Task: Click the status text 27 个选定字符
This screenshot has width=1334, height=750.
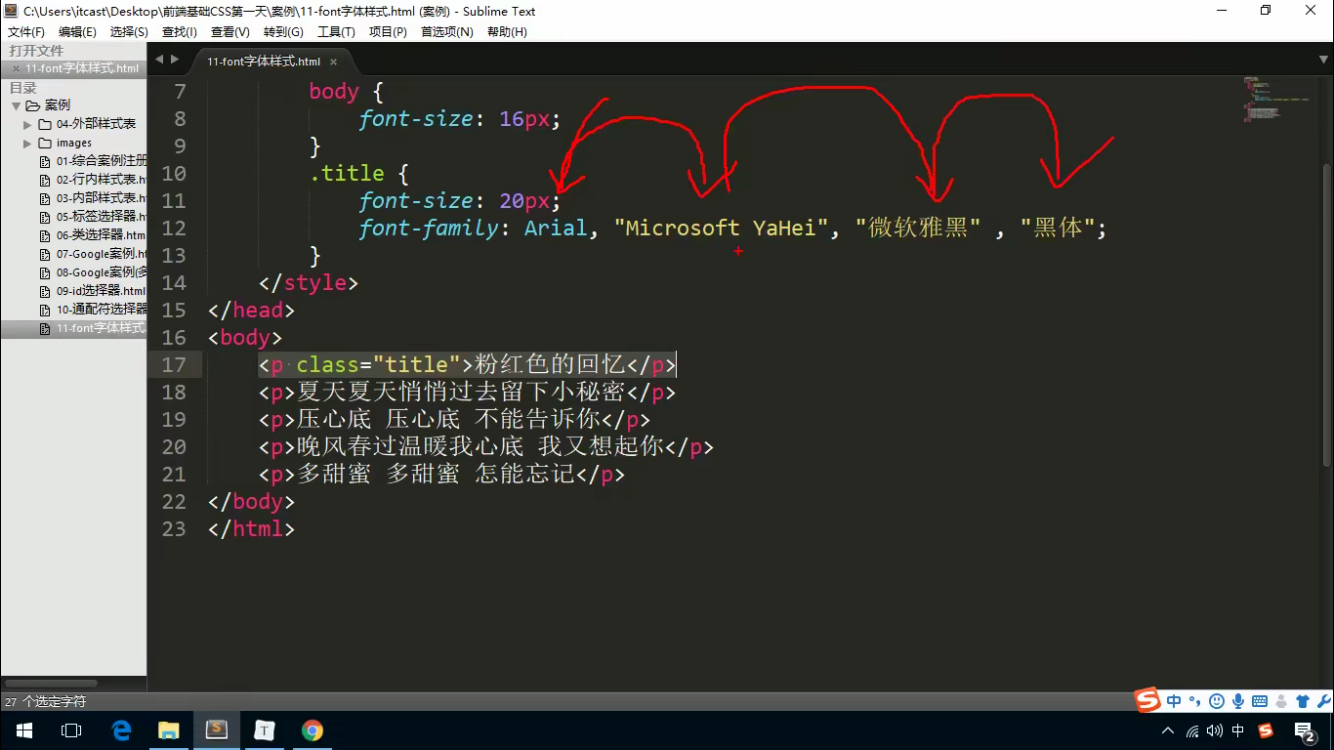Action: [46, 702]
